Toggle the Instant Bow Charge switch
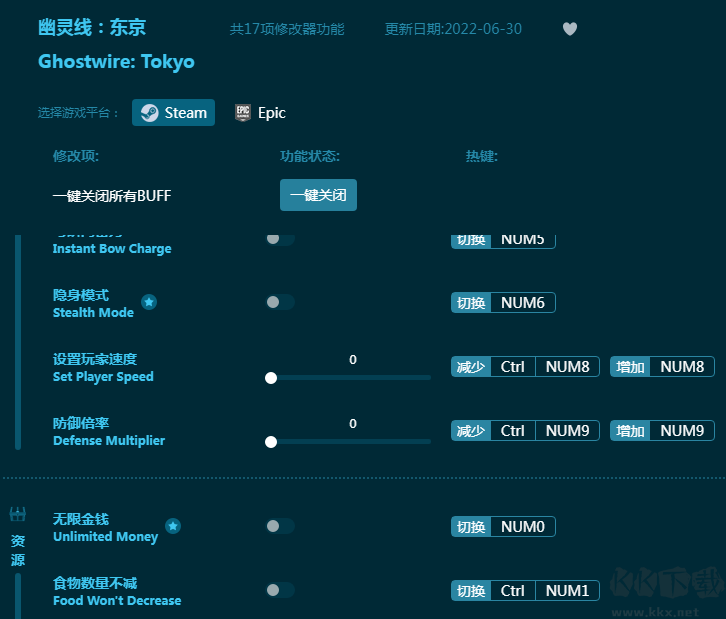The image size is (726, 619). point(280,239)
